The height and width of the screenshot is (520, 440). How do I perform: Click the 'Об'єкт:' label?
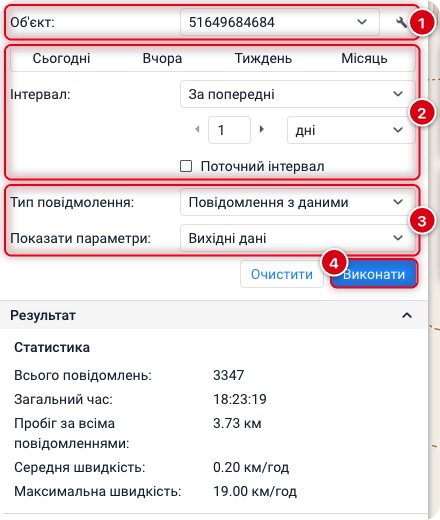coord(32,22)
